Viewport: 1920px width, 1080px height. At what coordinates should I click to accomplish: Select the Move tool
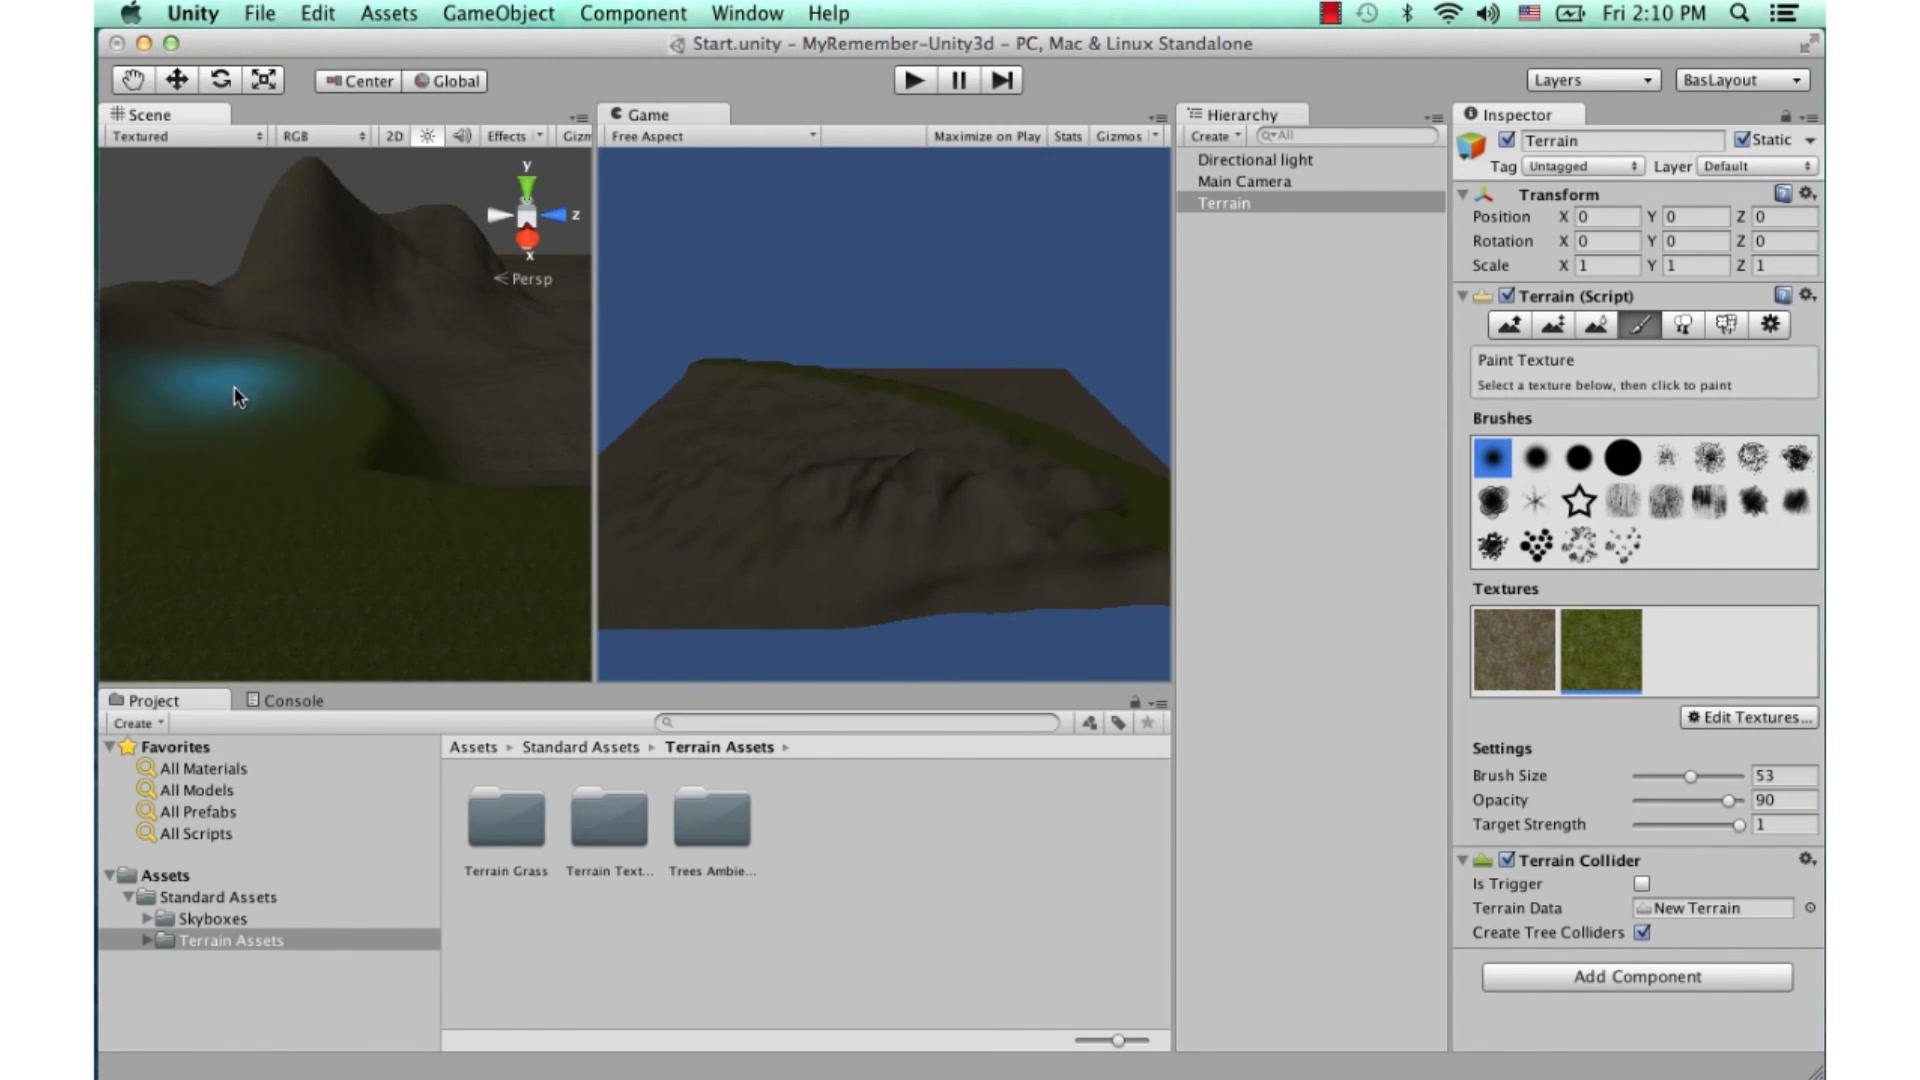(177, 80)
